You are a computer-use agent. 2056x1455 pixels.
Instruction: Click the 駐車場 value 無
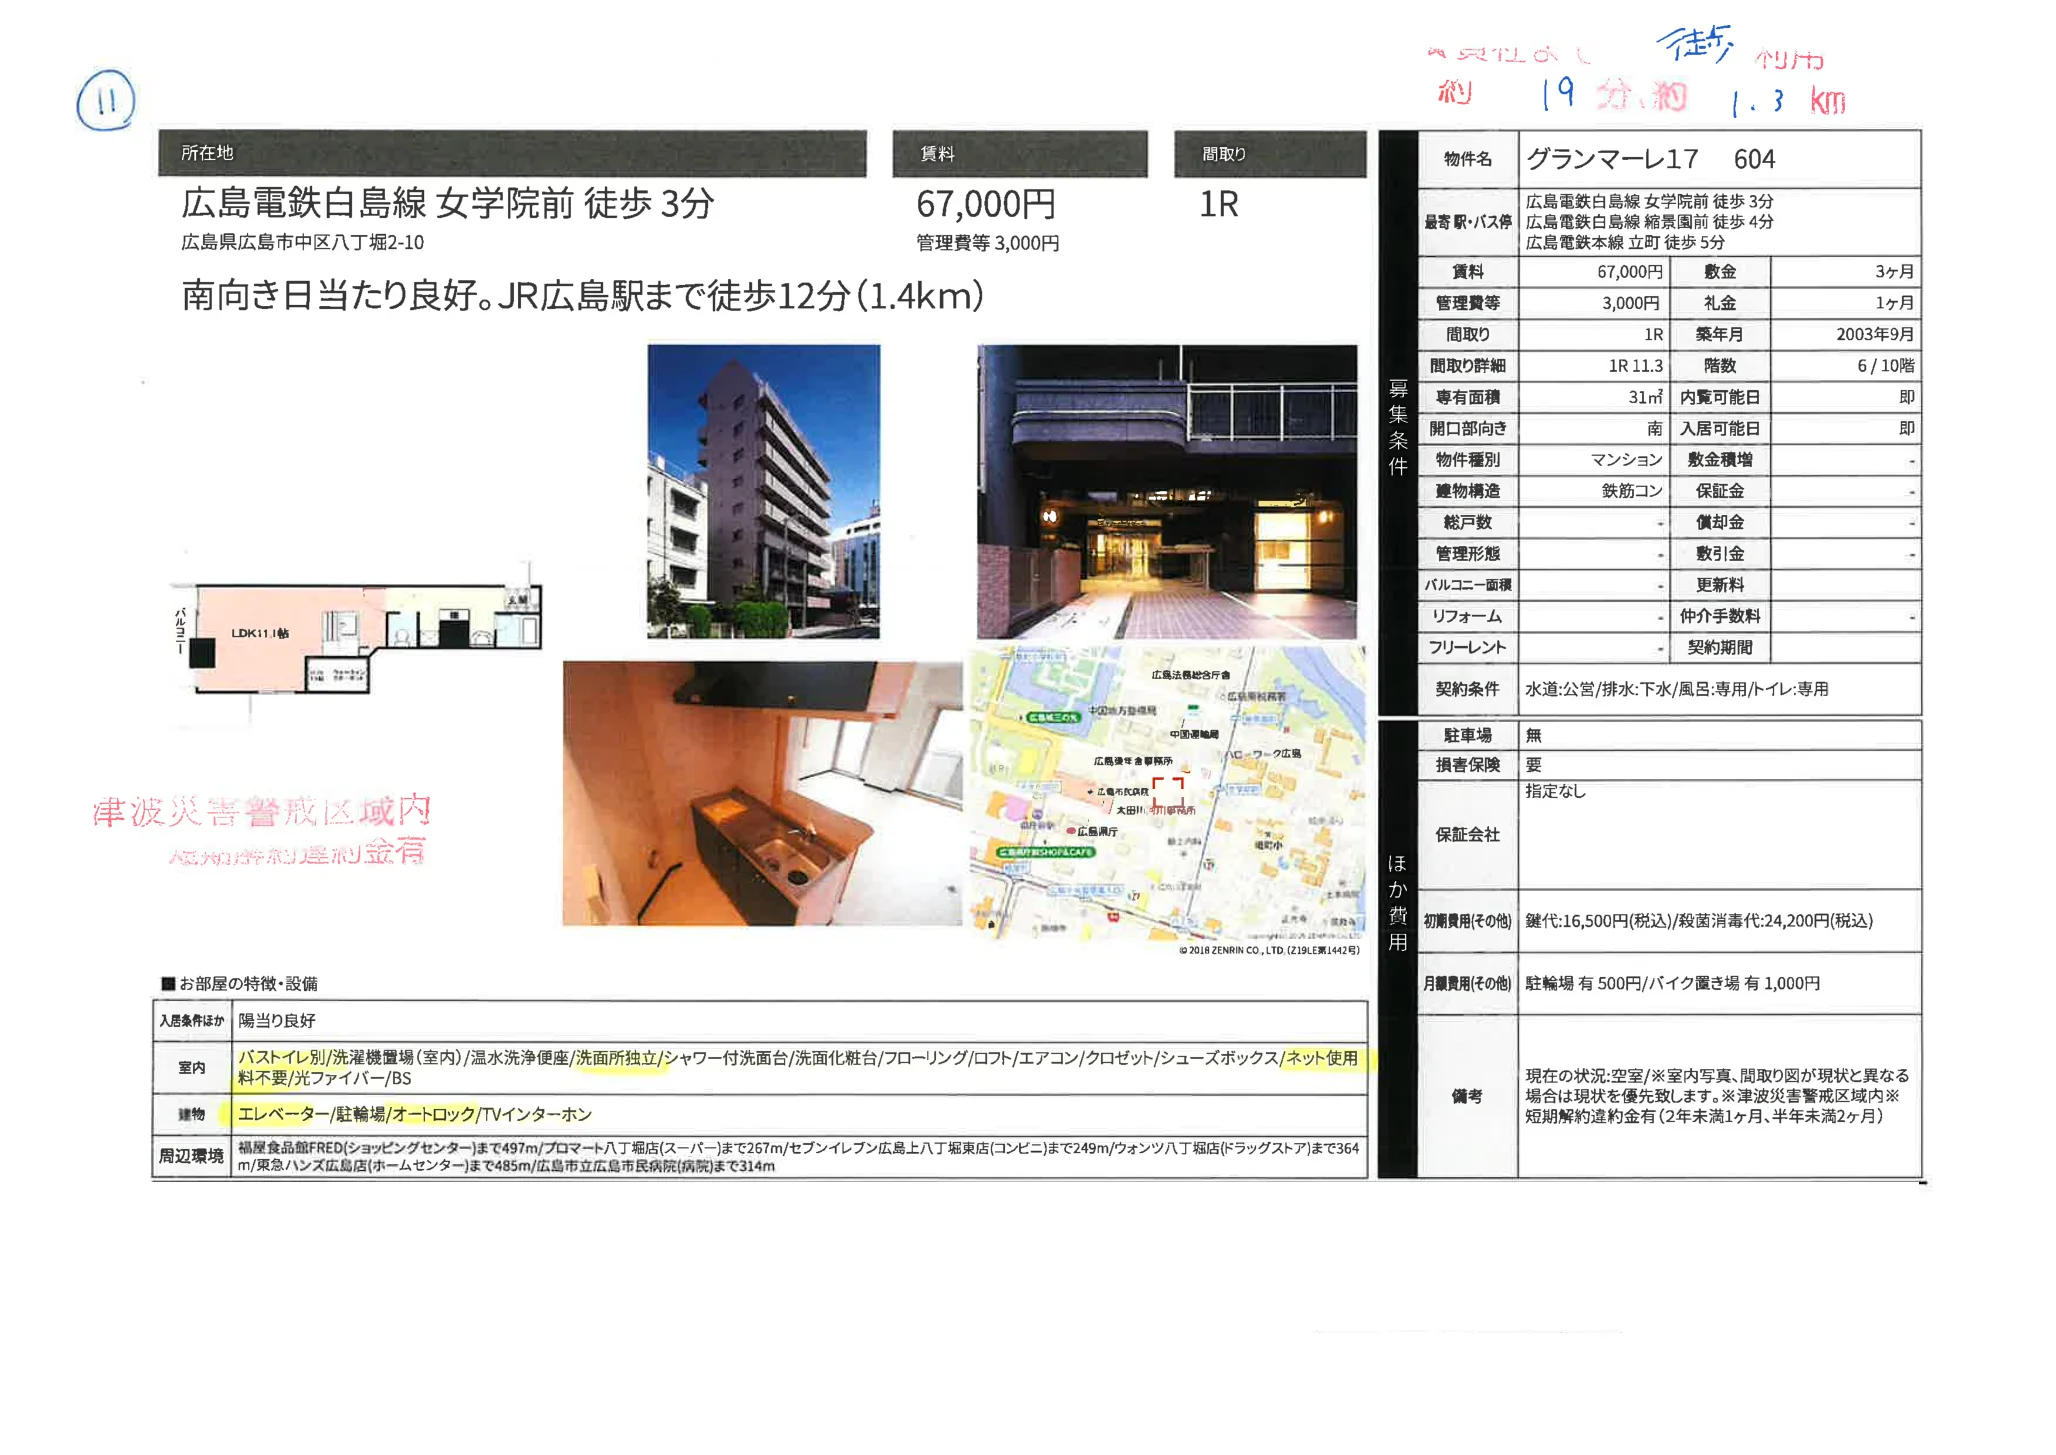pyautogui.click(x=1533, y=736)
